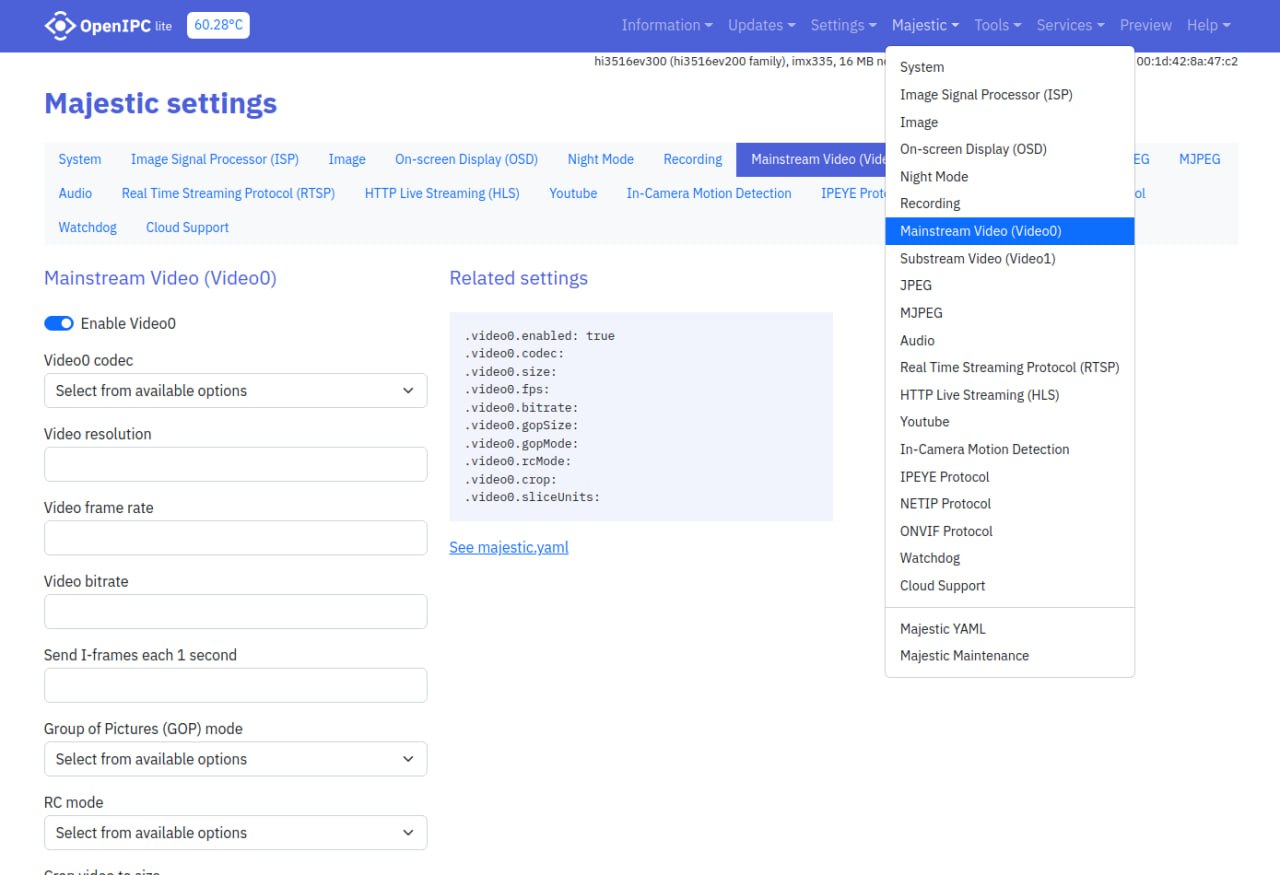Screen dimensions: 1280x875
Task: Focus the Video bitrate text field
Action: 235,611
